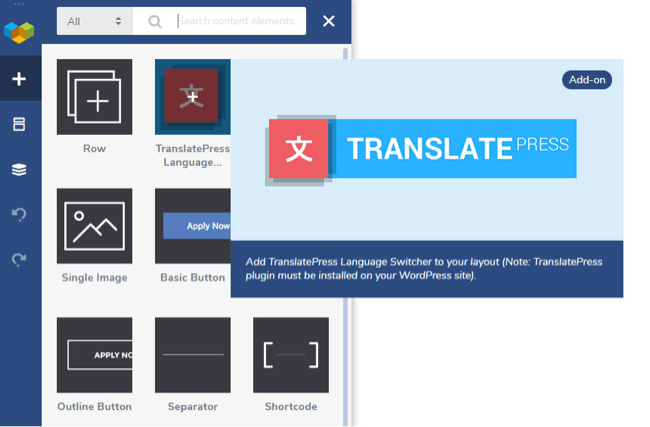Open the Tree View layers icon
This screenshot has height=427, width=650.
tap(19, 169)
